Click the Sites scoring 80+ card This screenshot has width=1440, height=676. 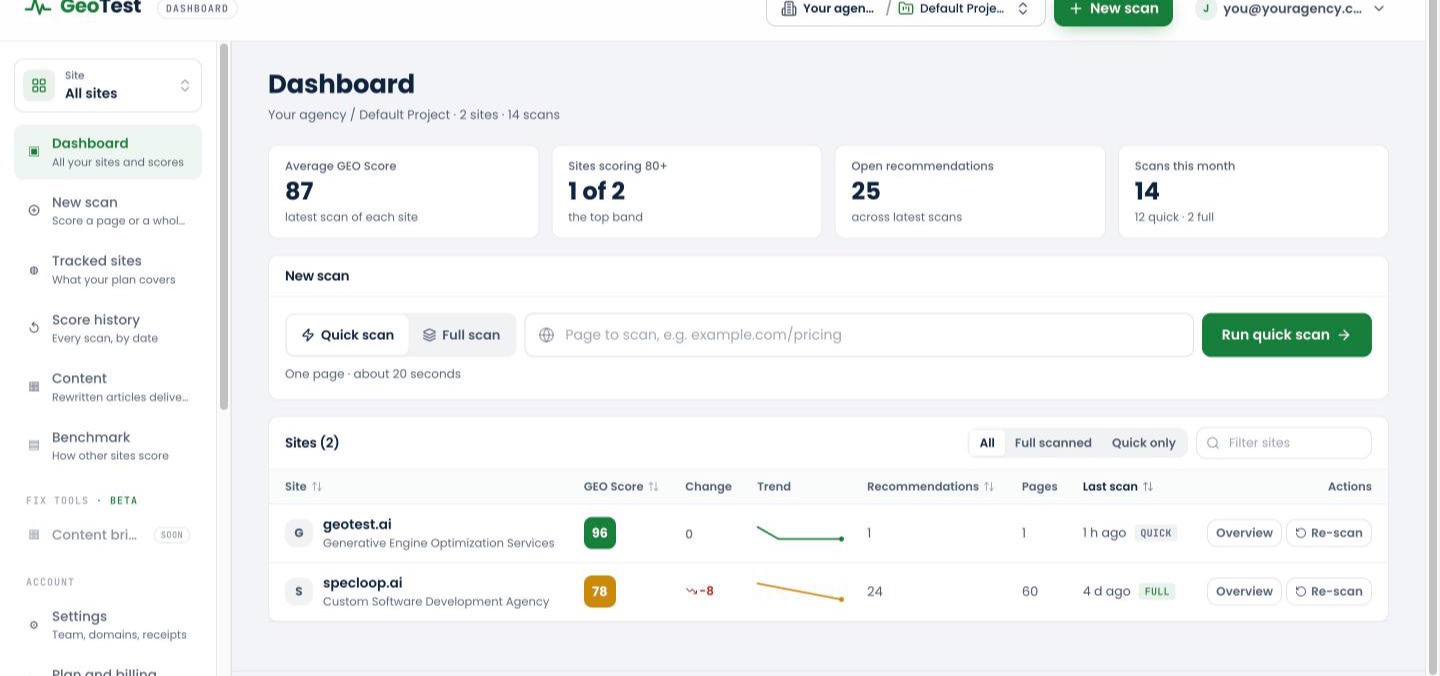(687, 192)
